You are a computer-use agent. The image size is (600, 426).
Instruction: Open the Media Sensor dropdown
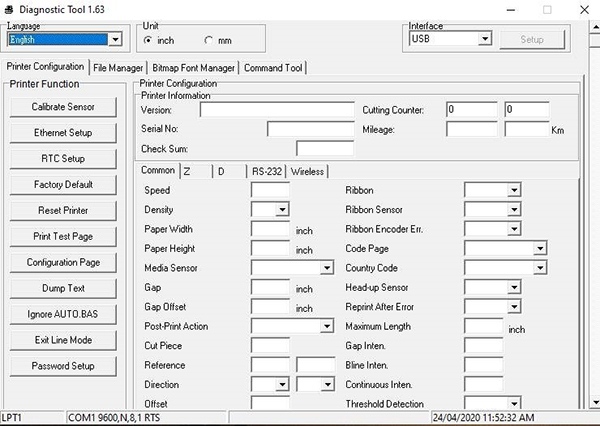(x=326, y=268)
